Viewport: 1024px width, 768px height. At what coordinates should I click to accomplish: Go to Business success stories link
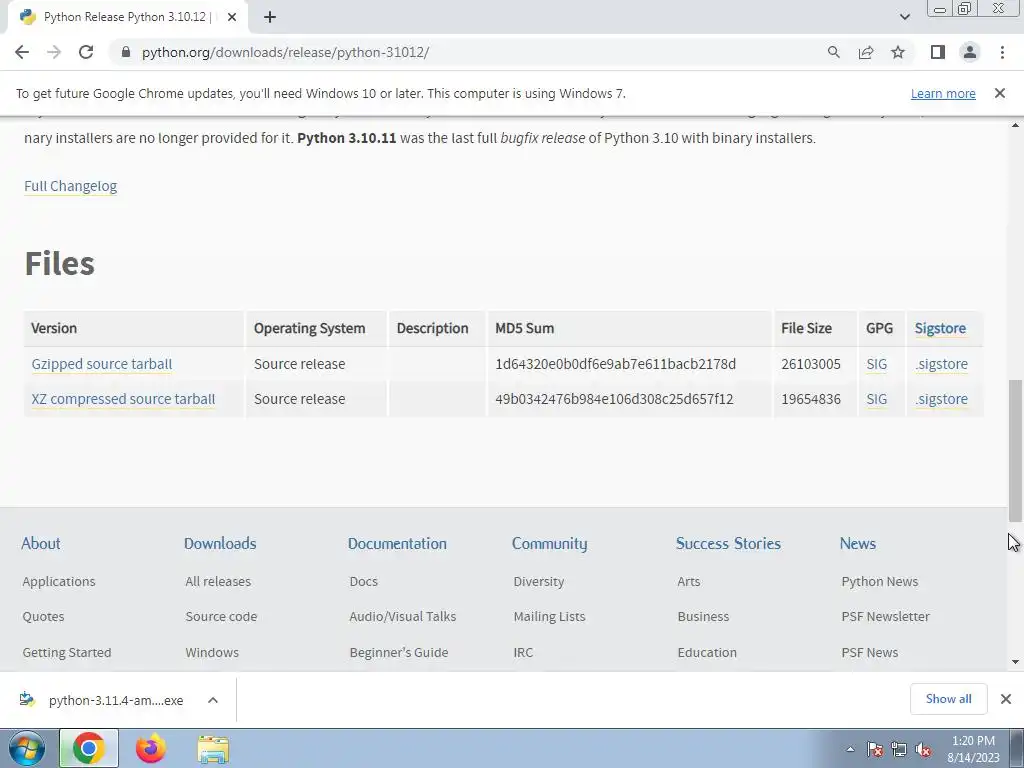703,616
